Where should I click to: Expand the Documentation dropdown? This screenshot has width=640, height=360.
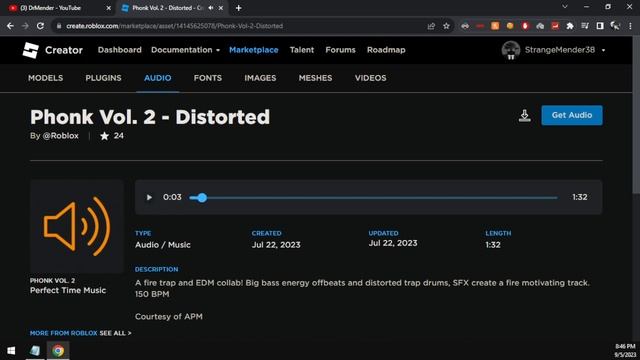(185, 50)
